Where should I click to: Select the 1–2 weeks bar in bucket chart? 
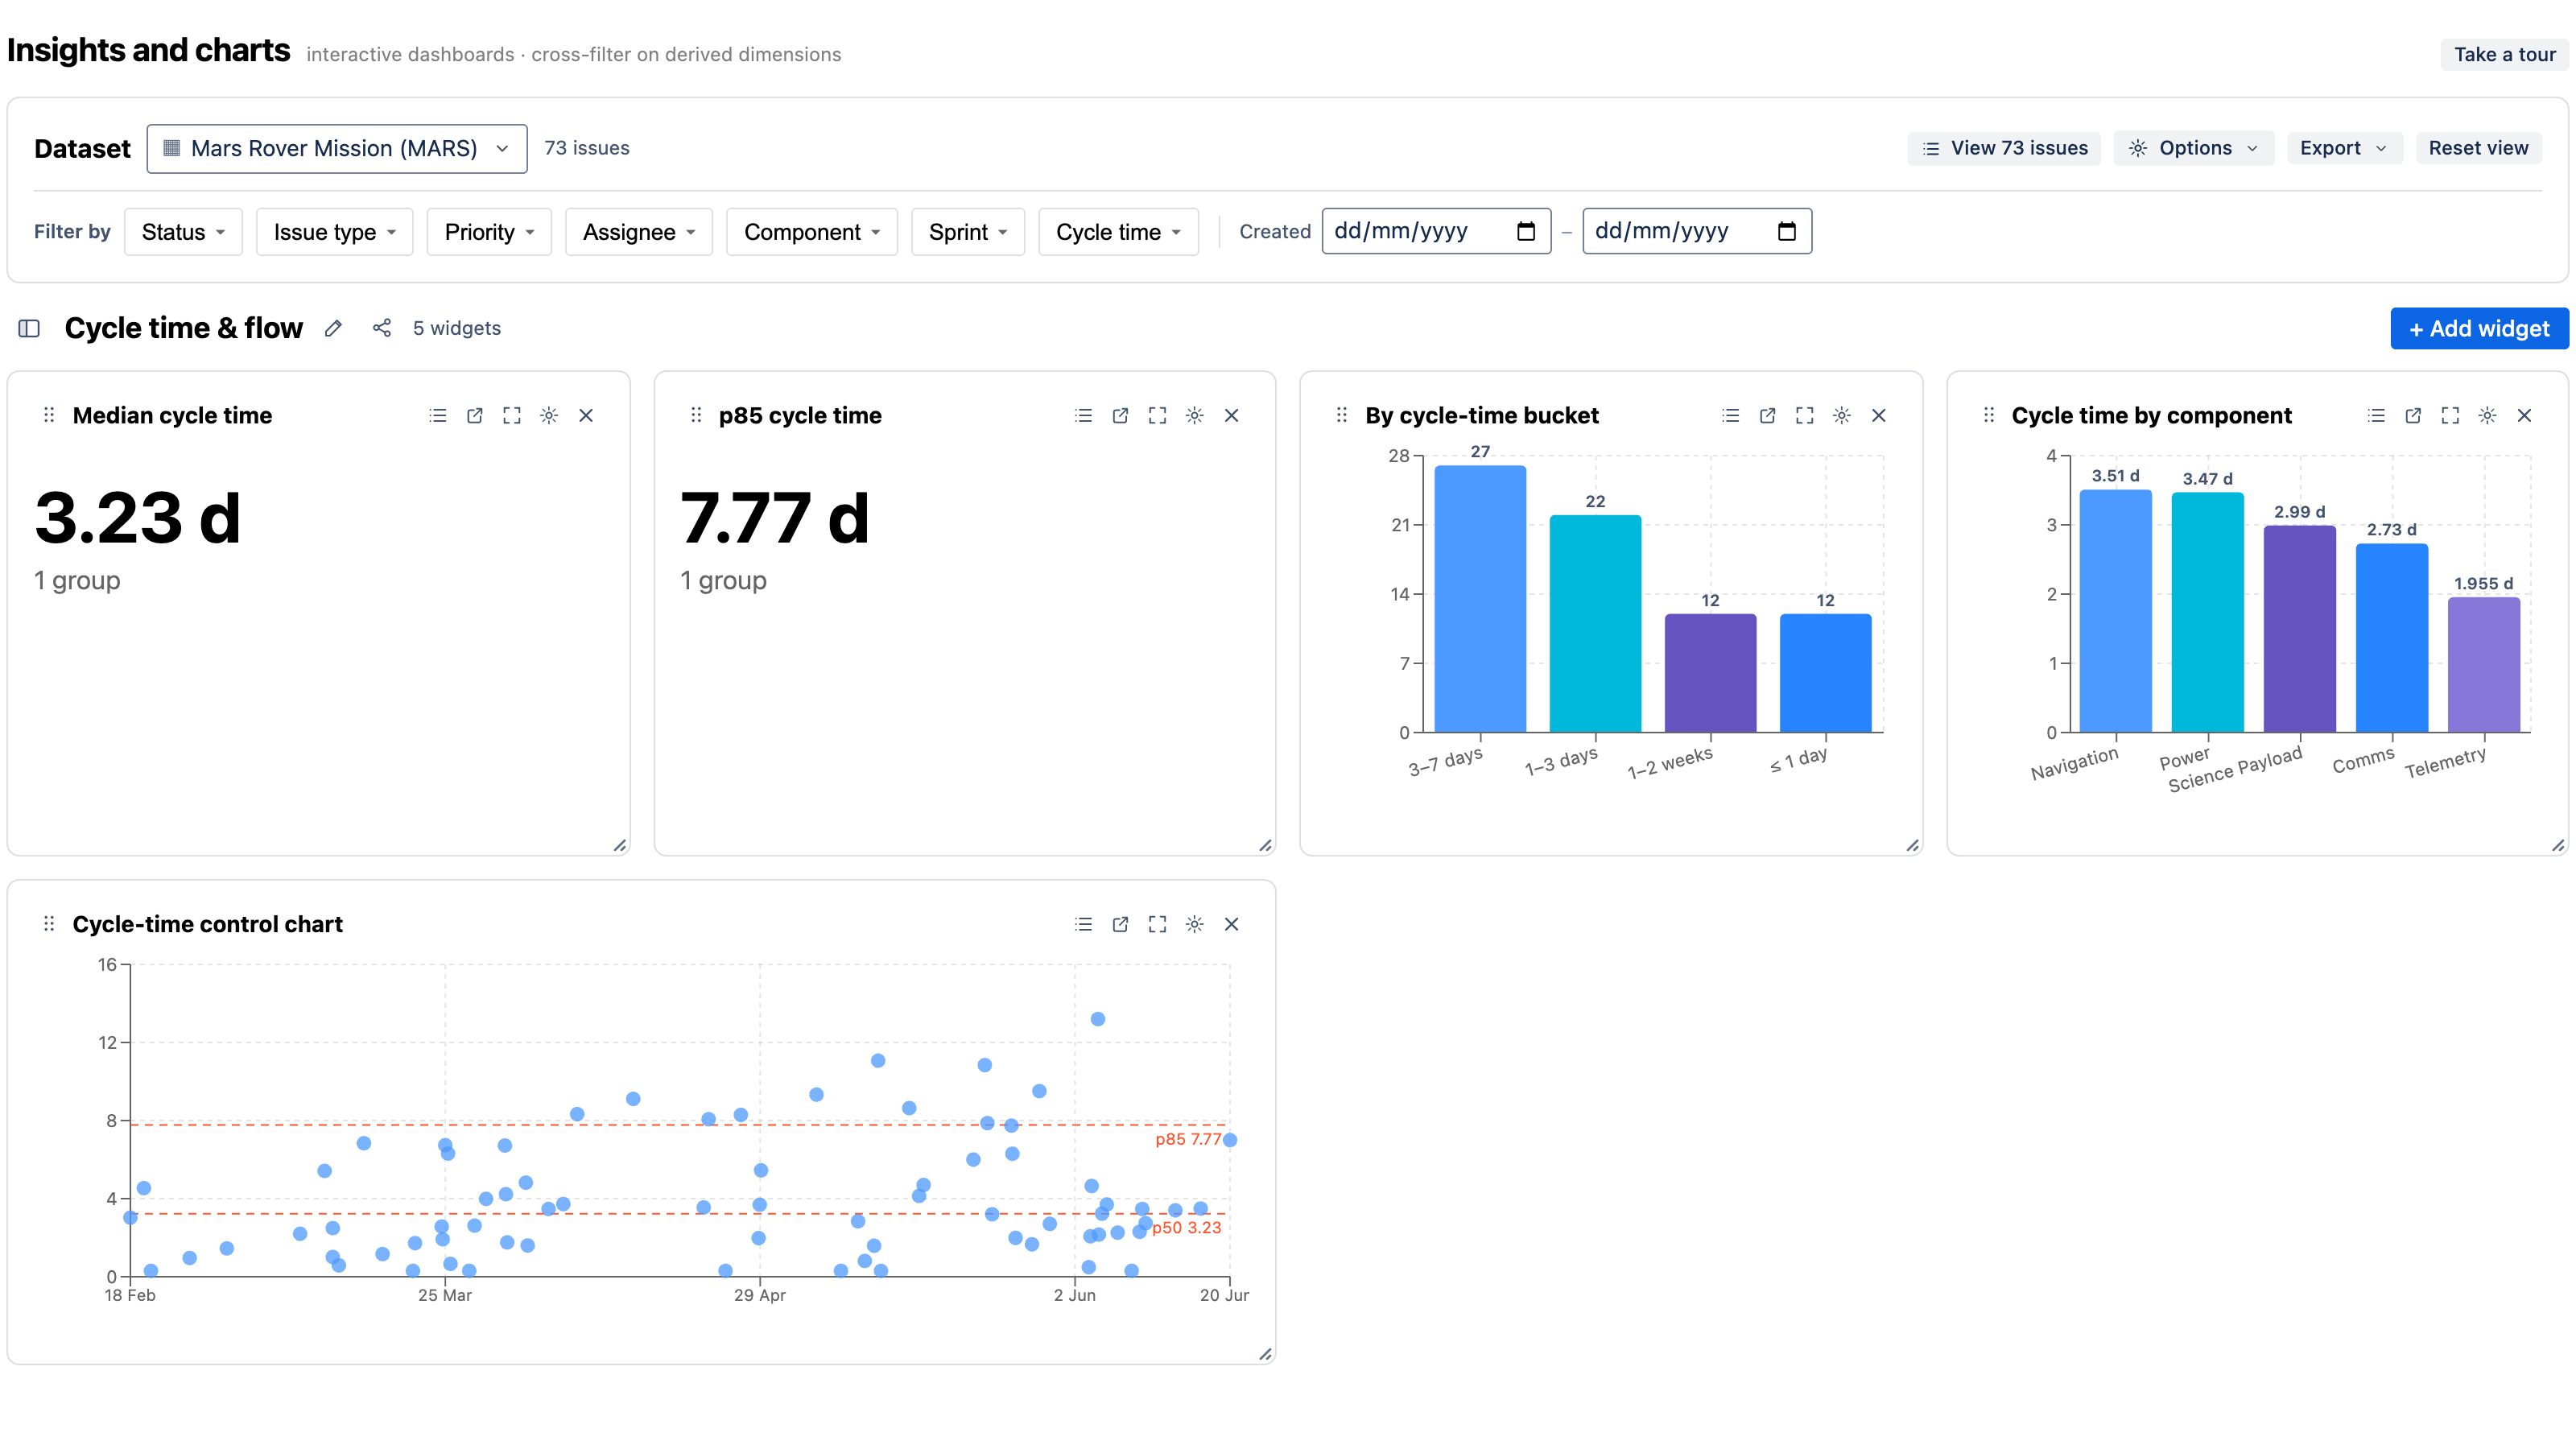pyautogui.click(x=1710, y=673)
